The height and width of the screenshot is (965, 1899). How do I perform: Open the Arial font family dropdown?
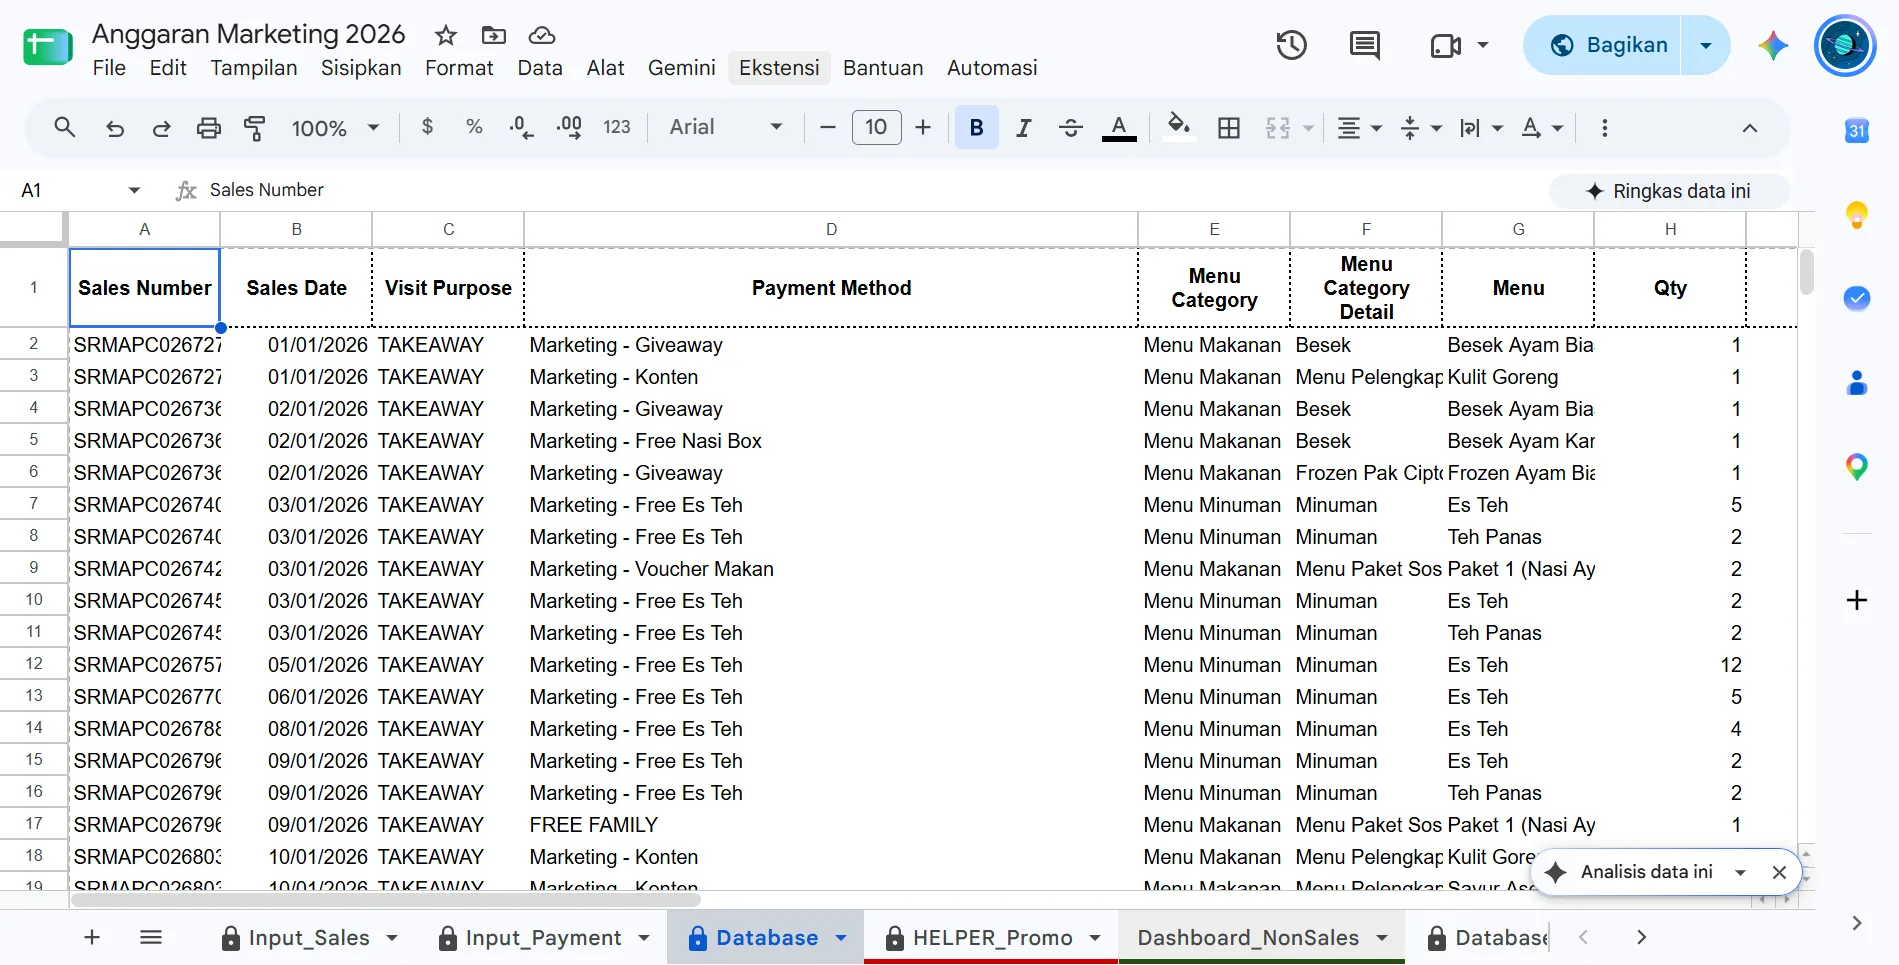pos(725,127)
